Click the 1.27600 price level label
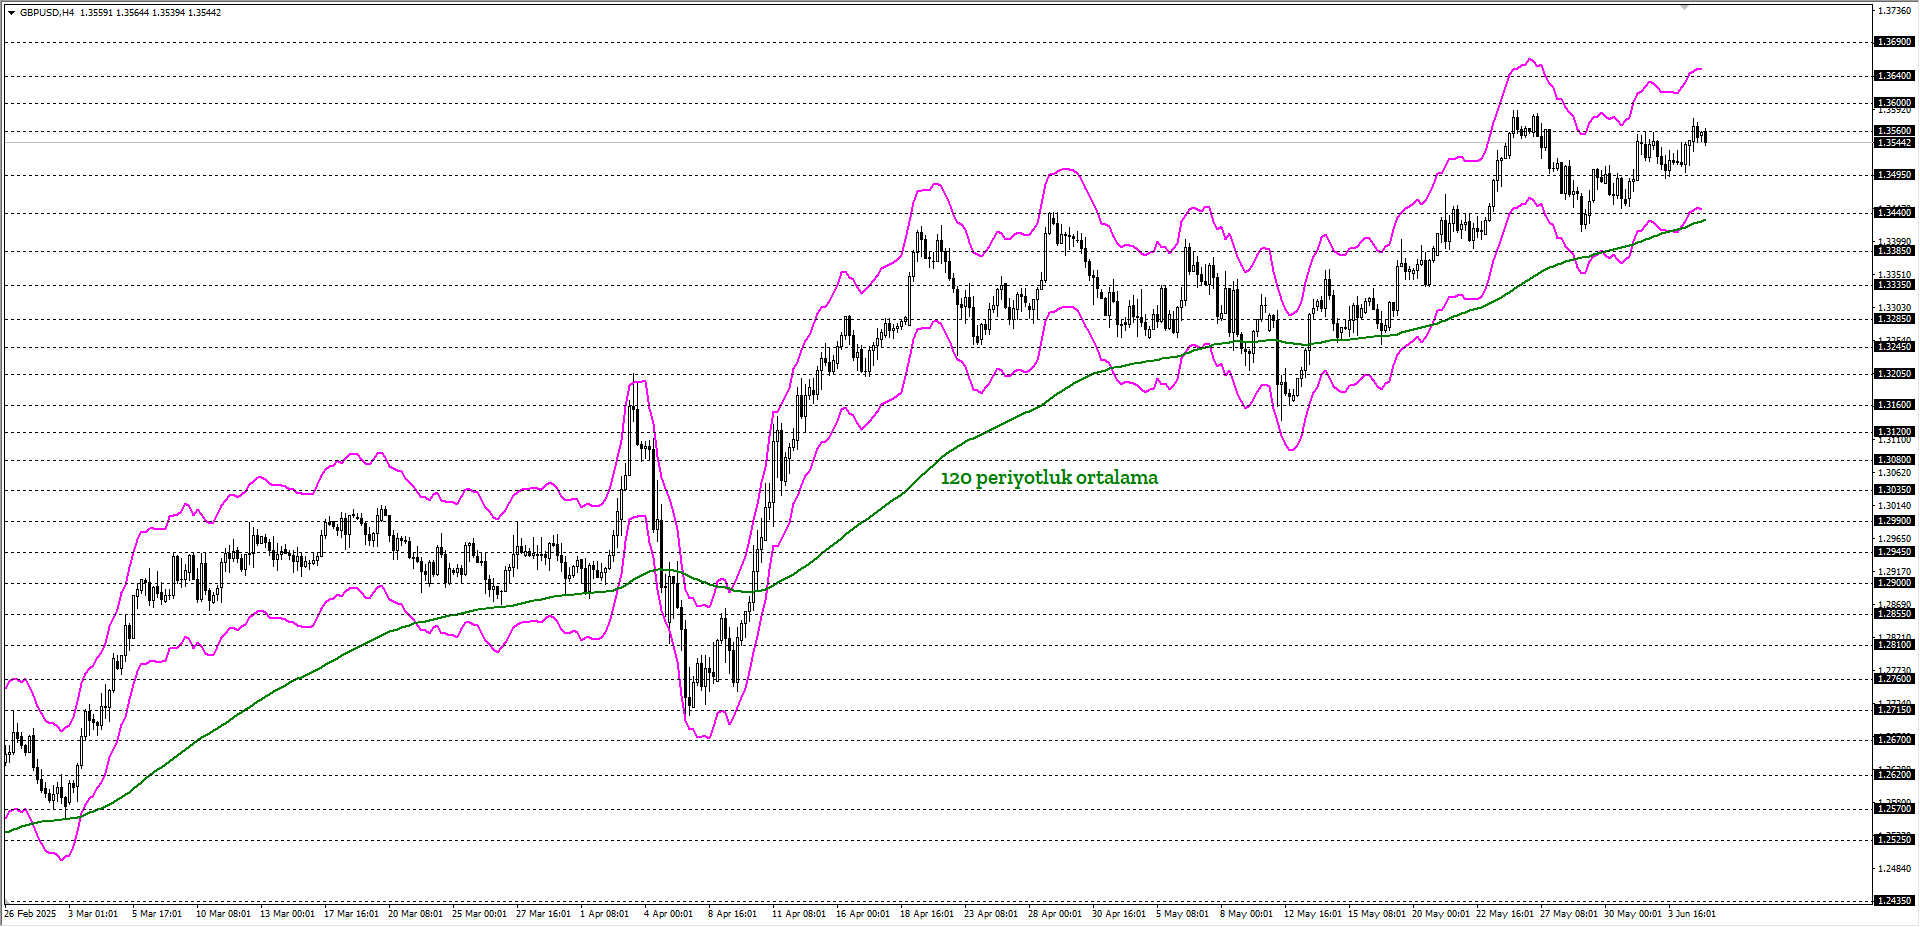The image size is (1920, 927). click(1893, 679)
